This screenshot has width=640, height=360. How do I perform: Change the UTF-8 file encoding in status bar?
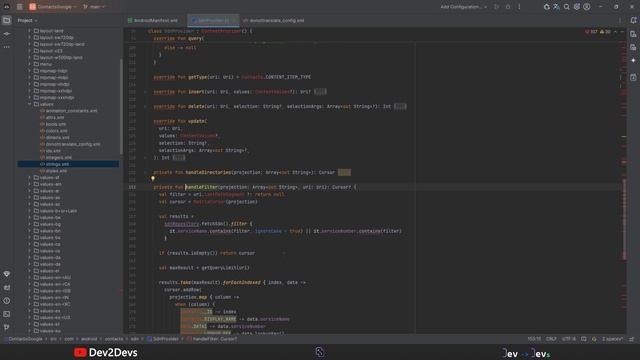569,339
